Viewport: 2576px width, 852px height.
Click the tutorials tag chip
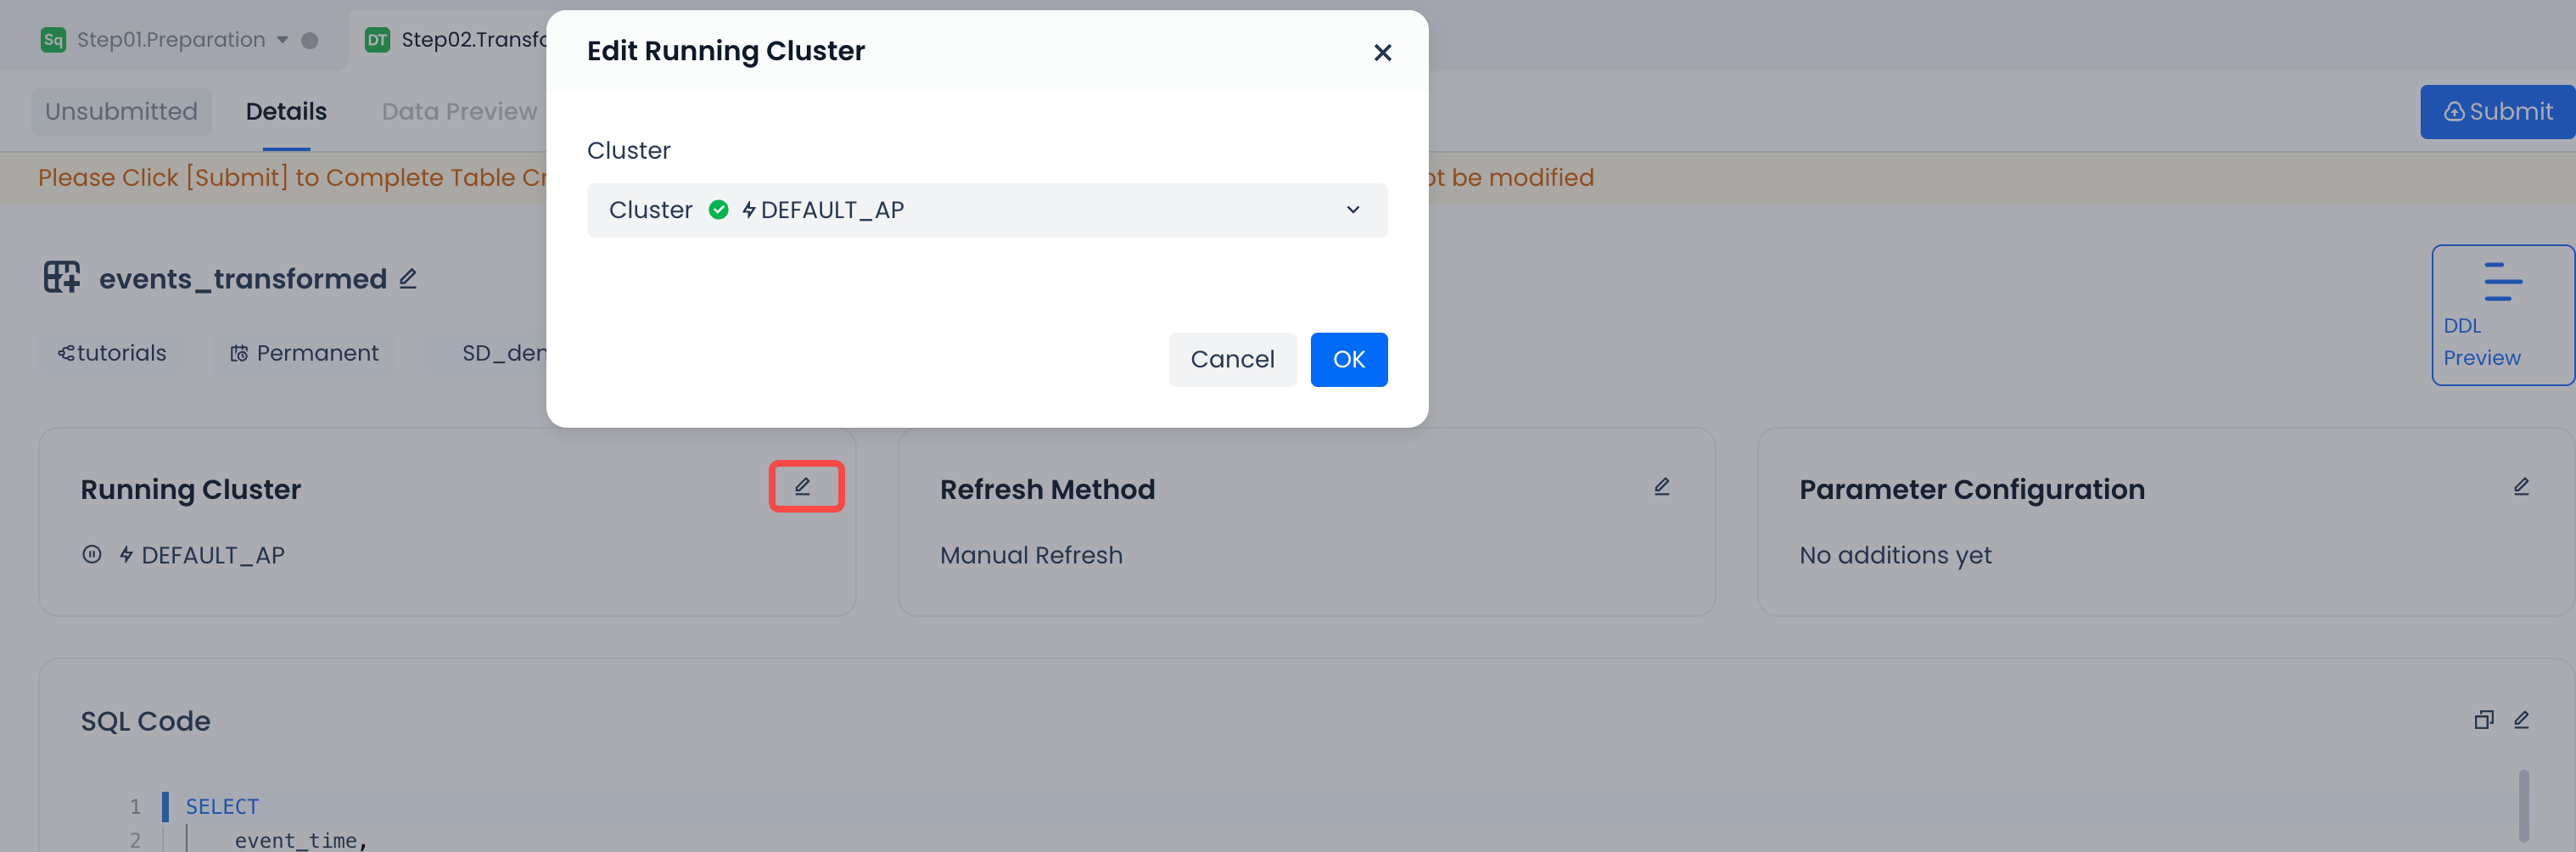[112, 353]
